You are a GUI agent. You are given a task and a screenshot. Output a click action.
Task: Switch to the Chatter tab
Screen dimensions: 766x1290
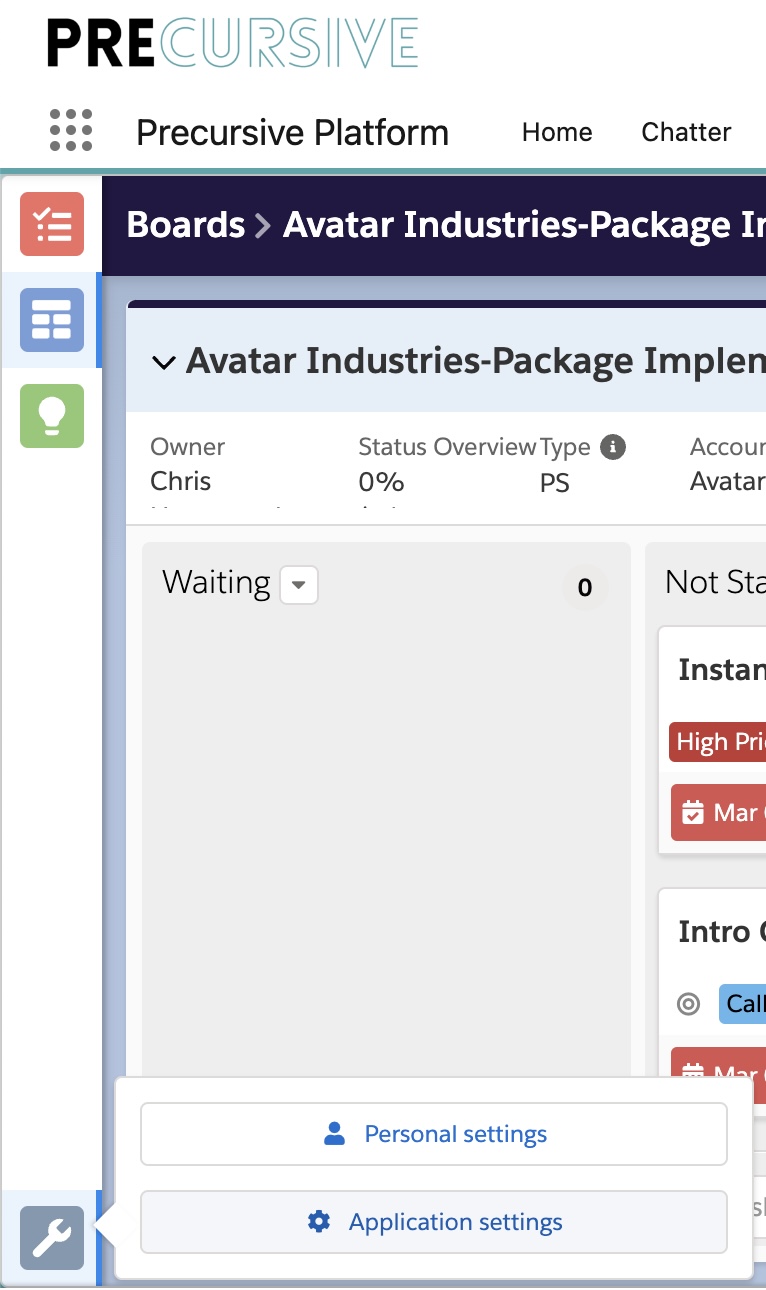click(x=686, y=132)
